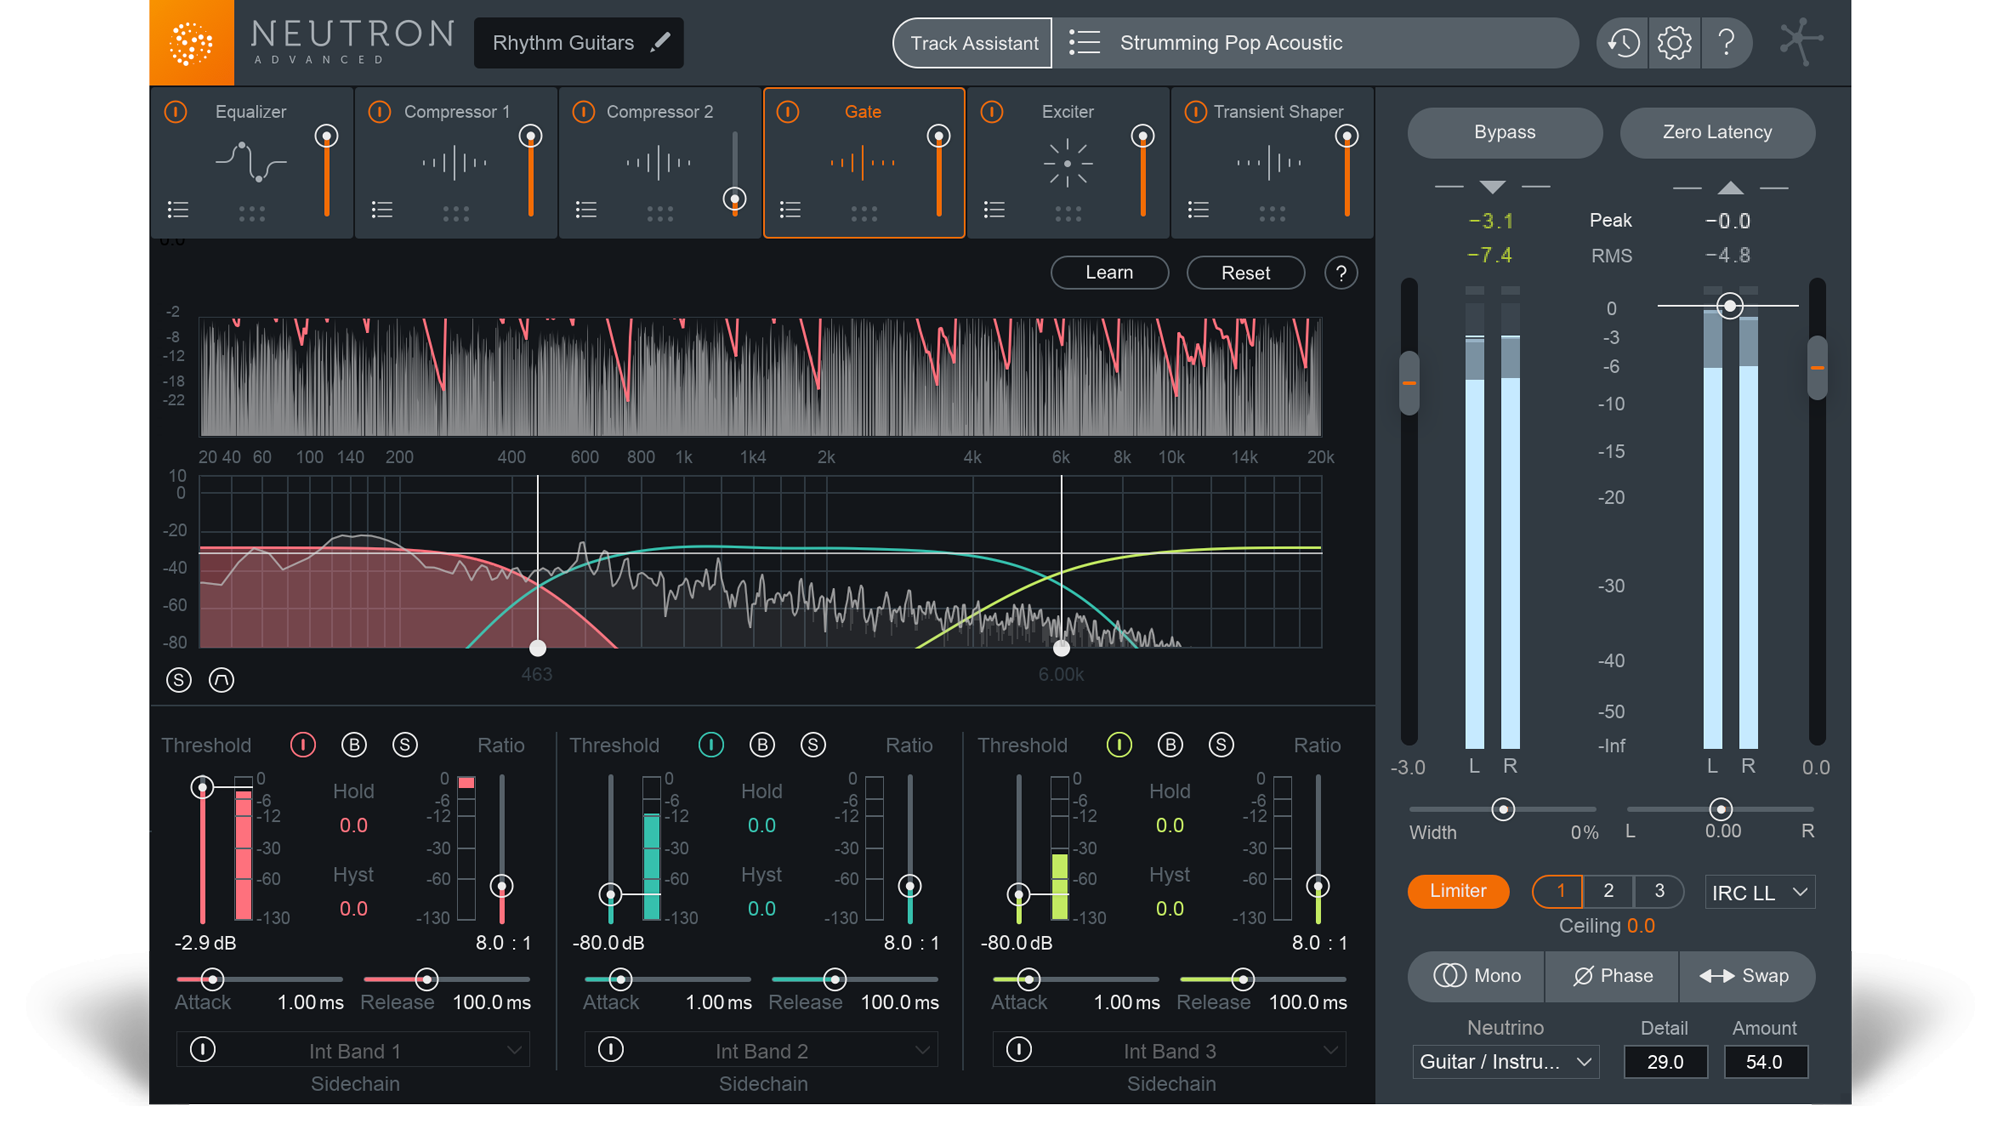
Task: Open the settings gear
Action: tap(1674, 42)
